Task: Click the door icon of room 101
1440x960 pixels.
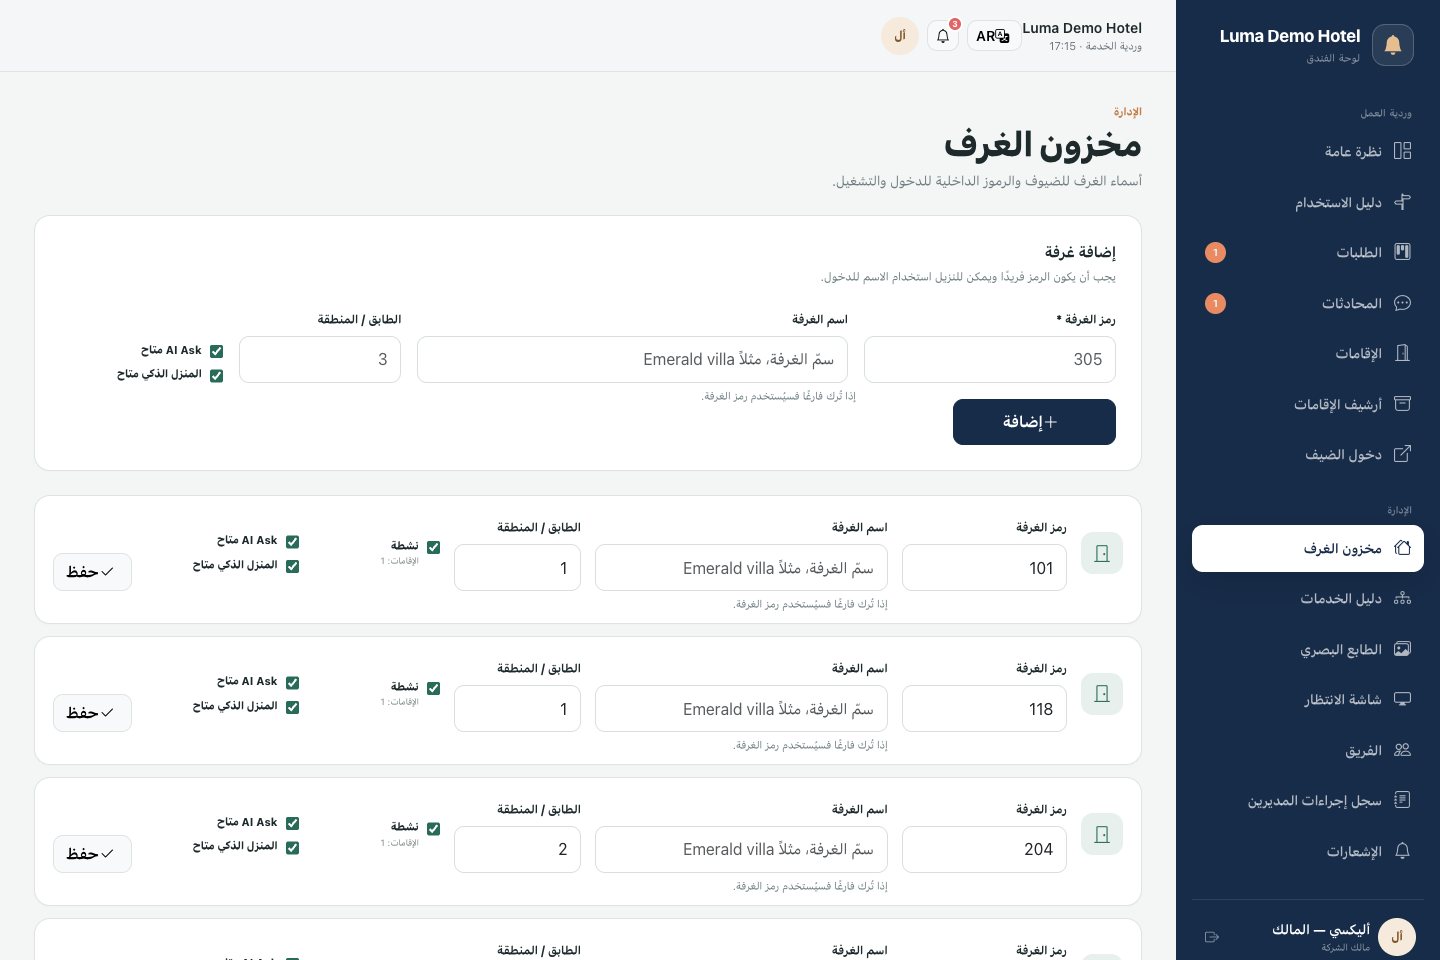Action: click(x=1102, y=553)
